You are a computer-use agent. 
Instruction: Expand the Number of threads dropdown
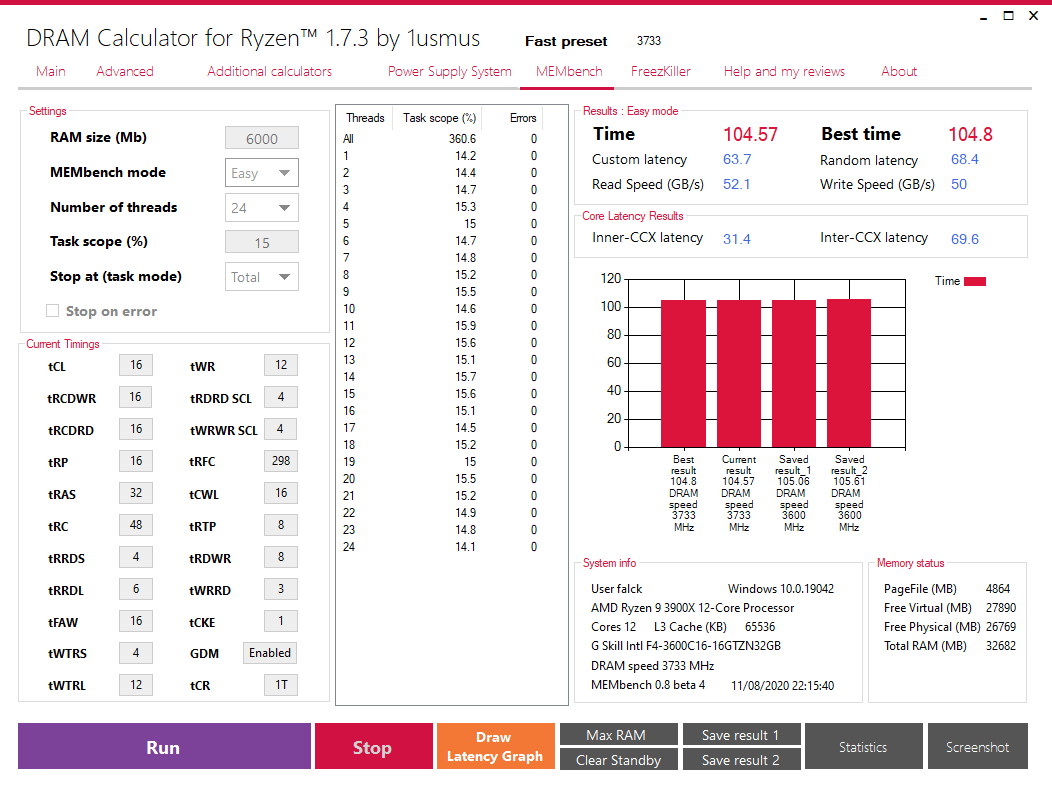click(x=262, y=208)
